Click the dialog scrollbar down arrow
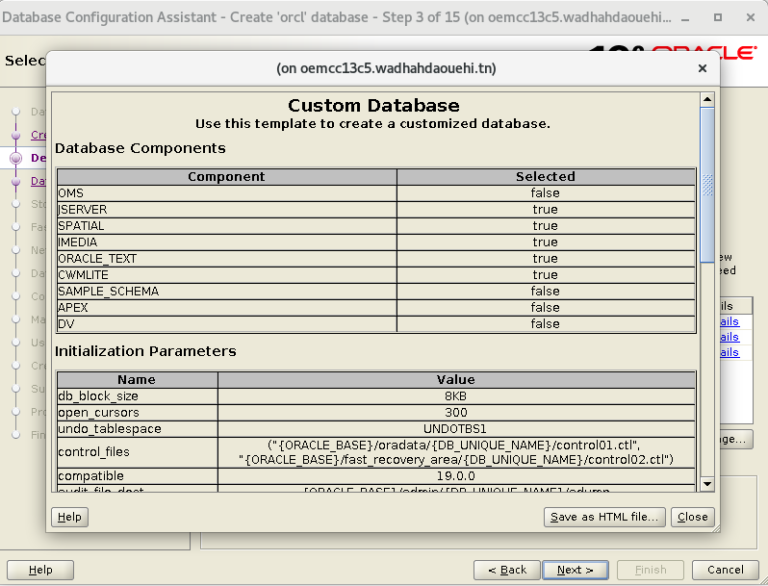Image resolution: width=768 pixels, height=586 pixels. click(x=707, y=484)
